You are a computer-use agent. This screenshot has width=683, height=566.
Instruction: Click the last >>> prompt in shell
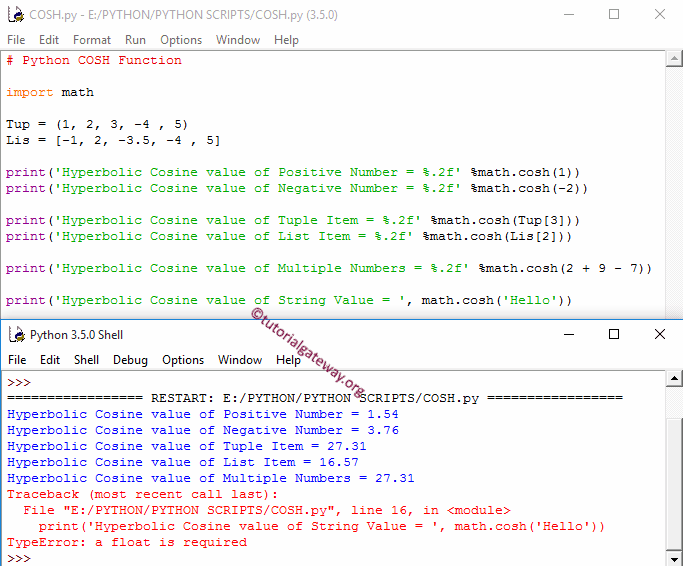point(19,559)
